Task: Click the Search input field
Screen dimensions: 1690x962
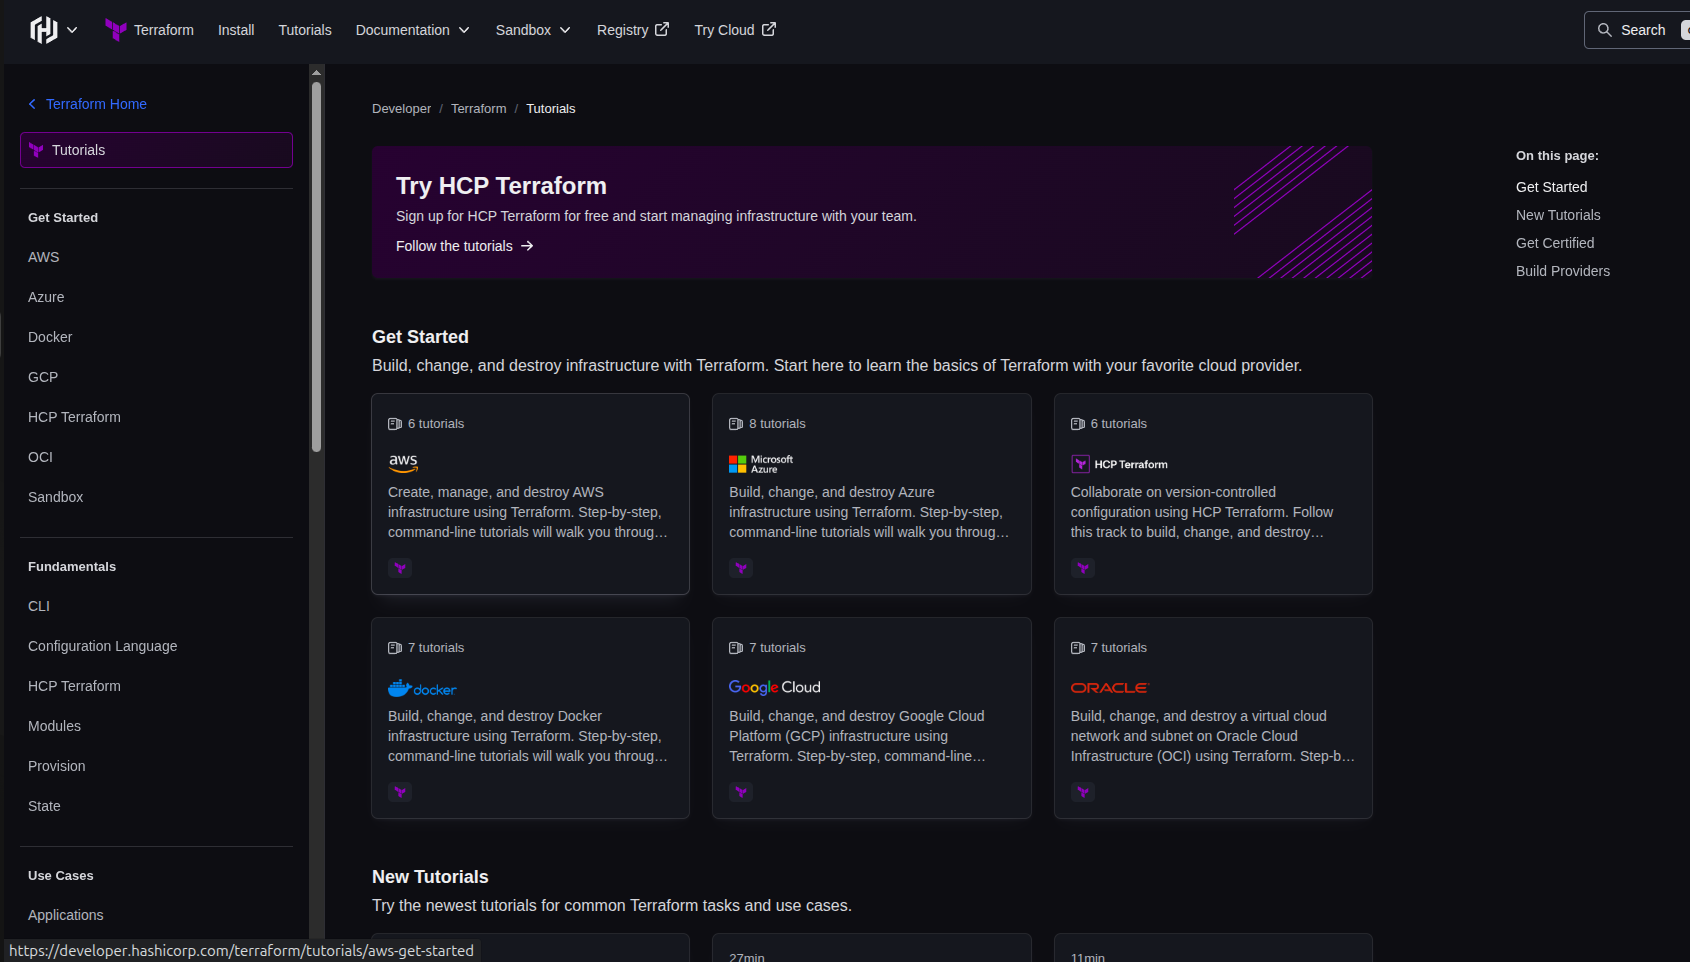Action: coord(1636,30)
